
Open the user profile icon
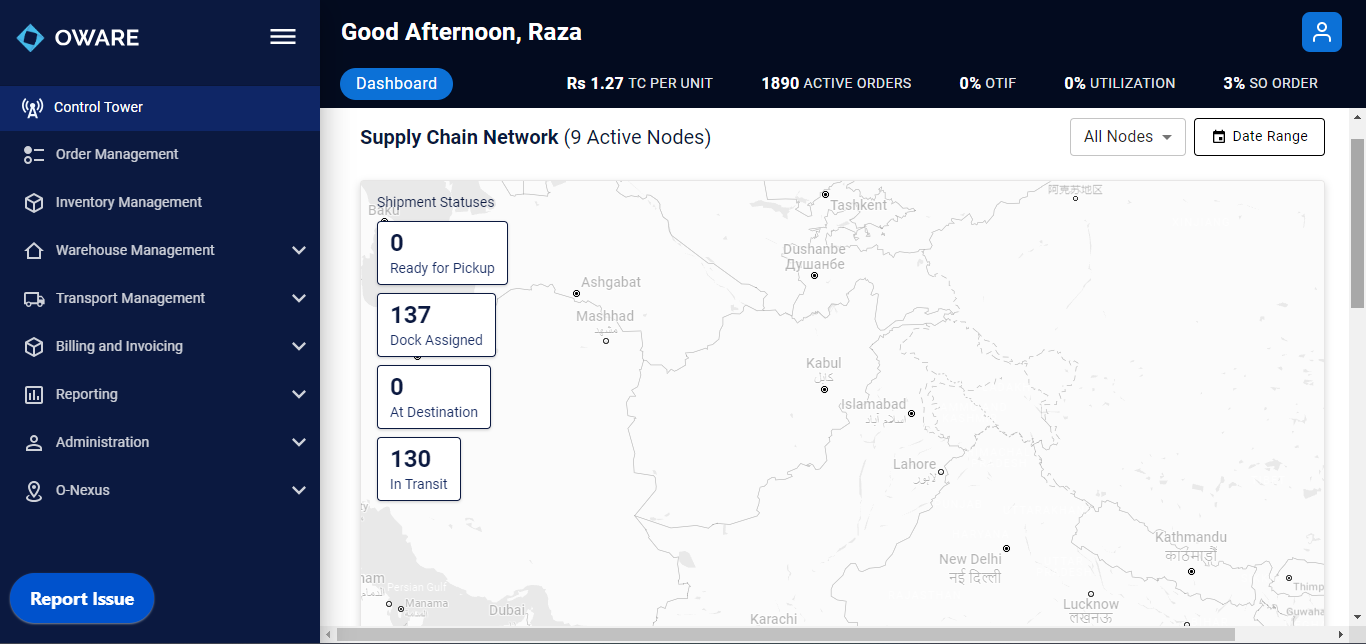click(x=1321, y=32)
